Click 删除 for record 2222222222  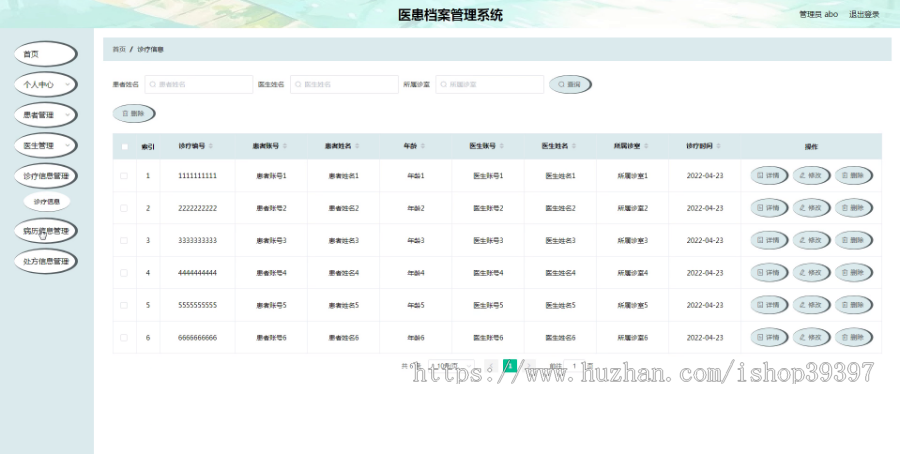tap(854, 208)
